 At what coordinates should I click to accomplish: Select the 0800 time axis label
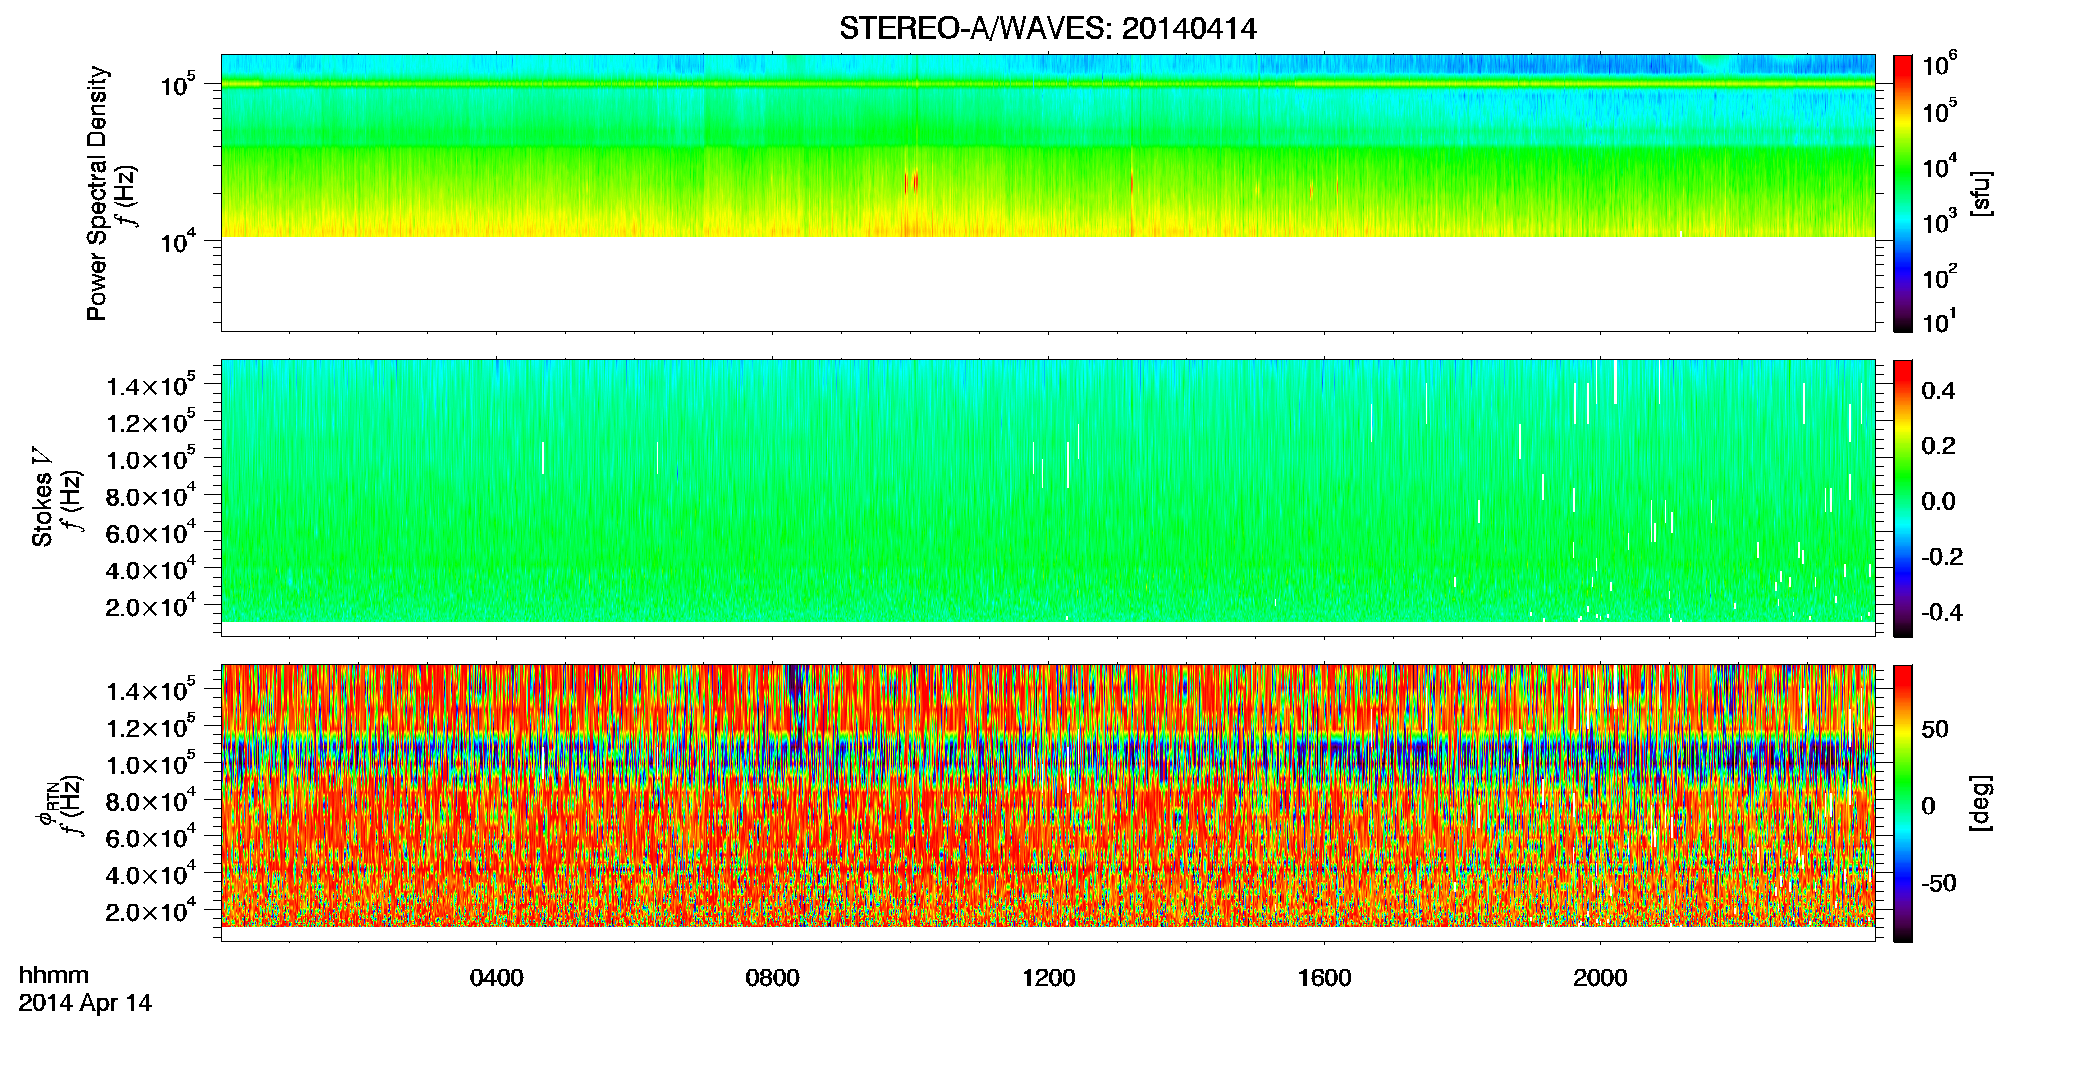point(772,978)
